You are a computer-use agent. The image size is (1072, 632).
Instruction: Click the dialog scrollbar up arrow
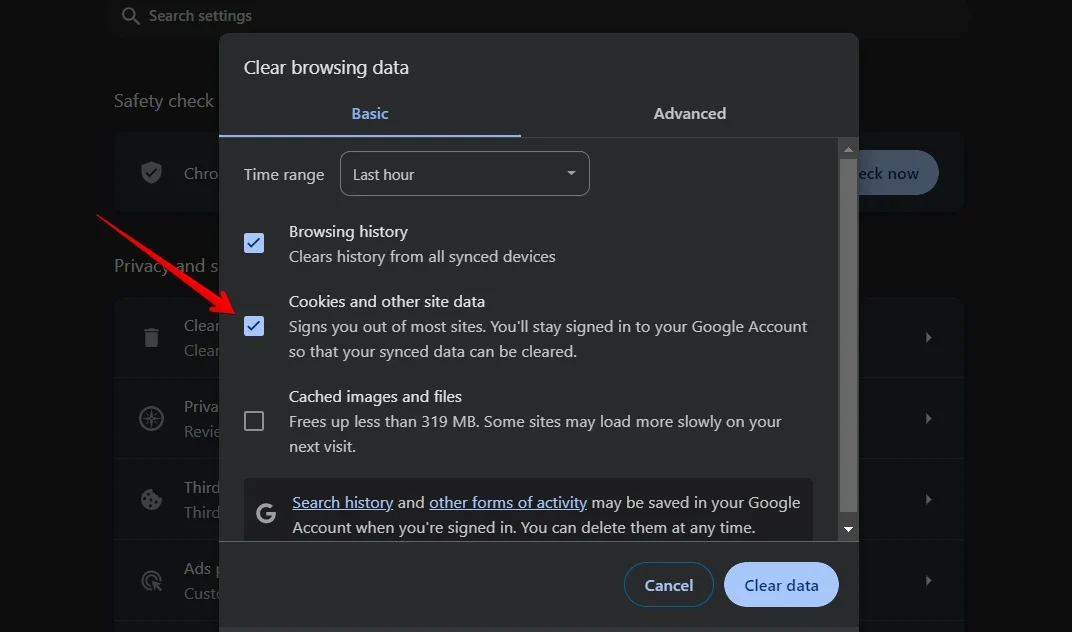pos(848,149)
